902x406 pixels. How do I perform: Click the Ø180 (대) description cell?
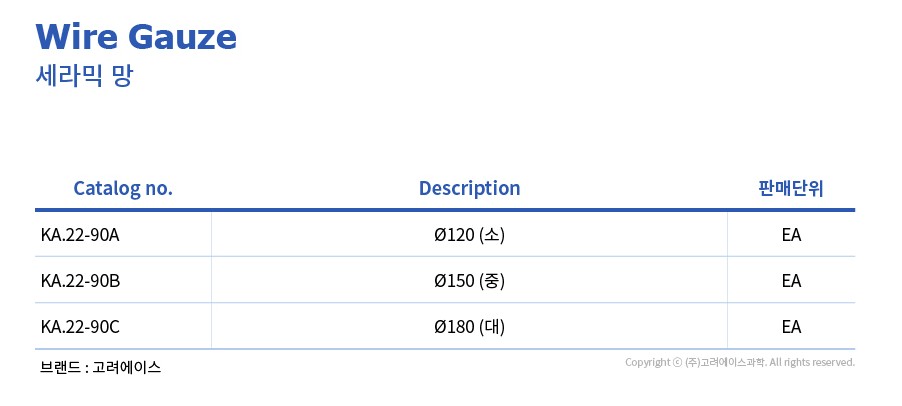point(469,327)
